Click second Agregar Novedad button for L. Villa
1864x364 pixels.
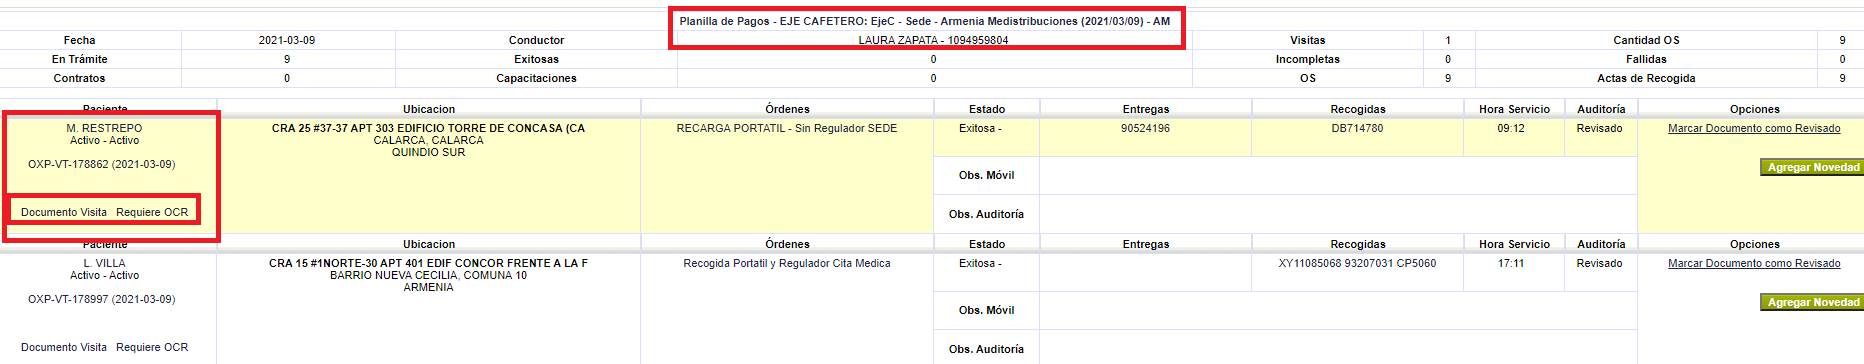click(x=1811, y=302)
